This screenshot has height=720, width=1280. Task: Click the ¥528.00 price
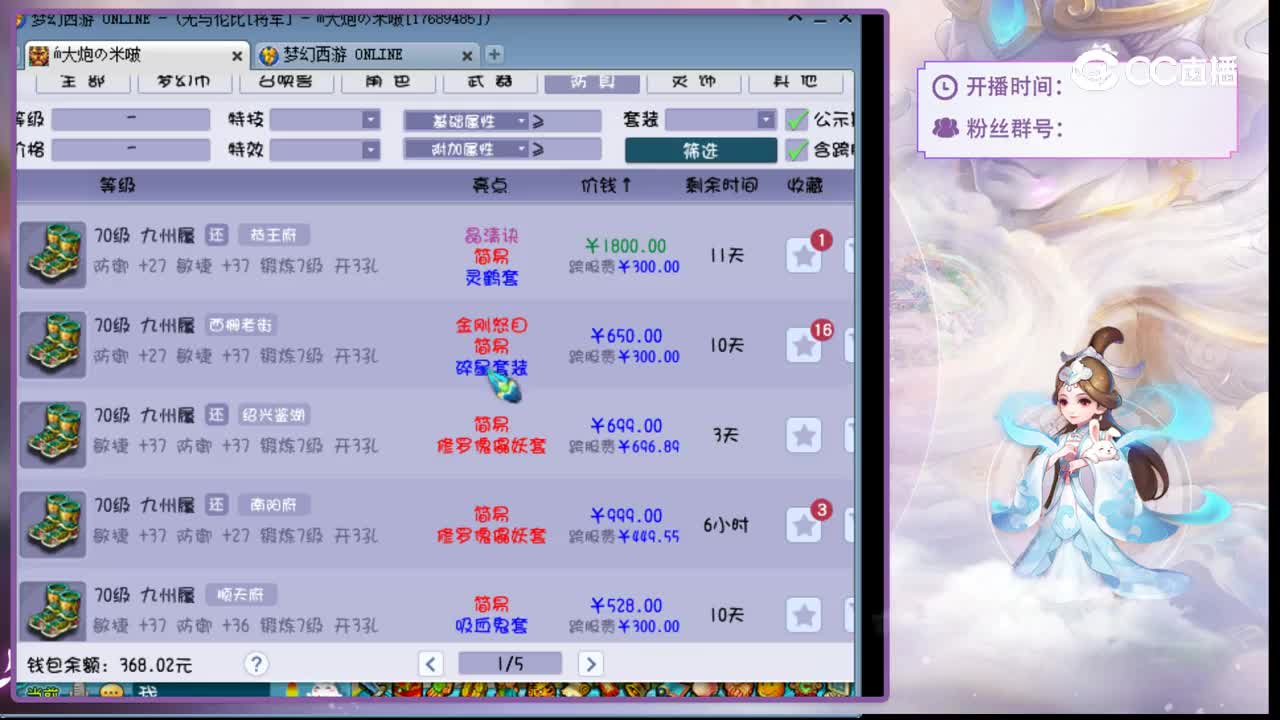(x=626, y=606)
